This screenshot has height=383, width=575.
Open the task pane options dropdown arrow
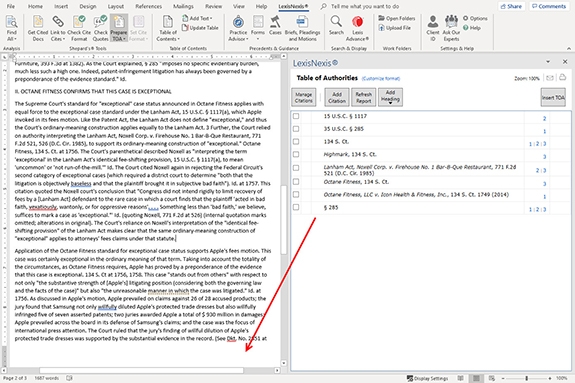[x=548, y=62]
